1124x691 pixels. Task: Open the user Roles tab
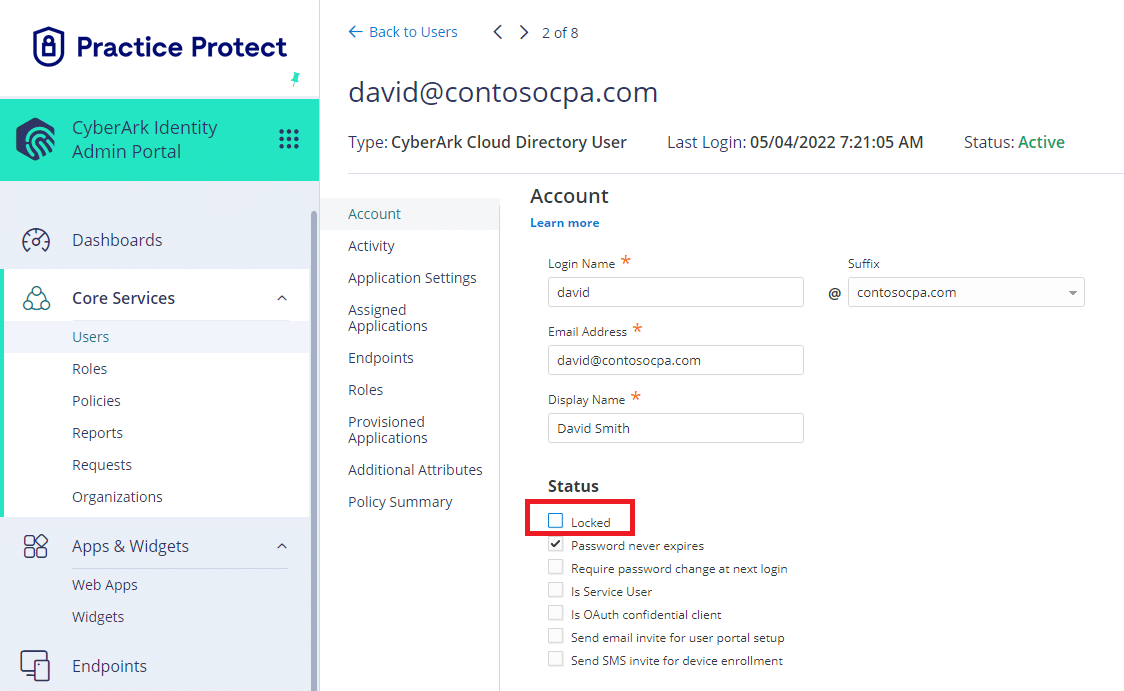[x=366, y=390]
